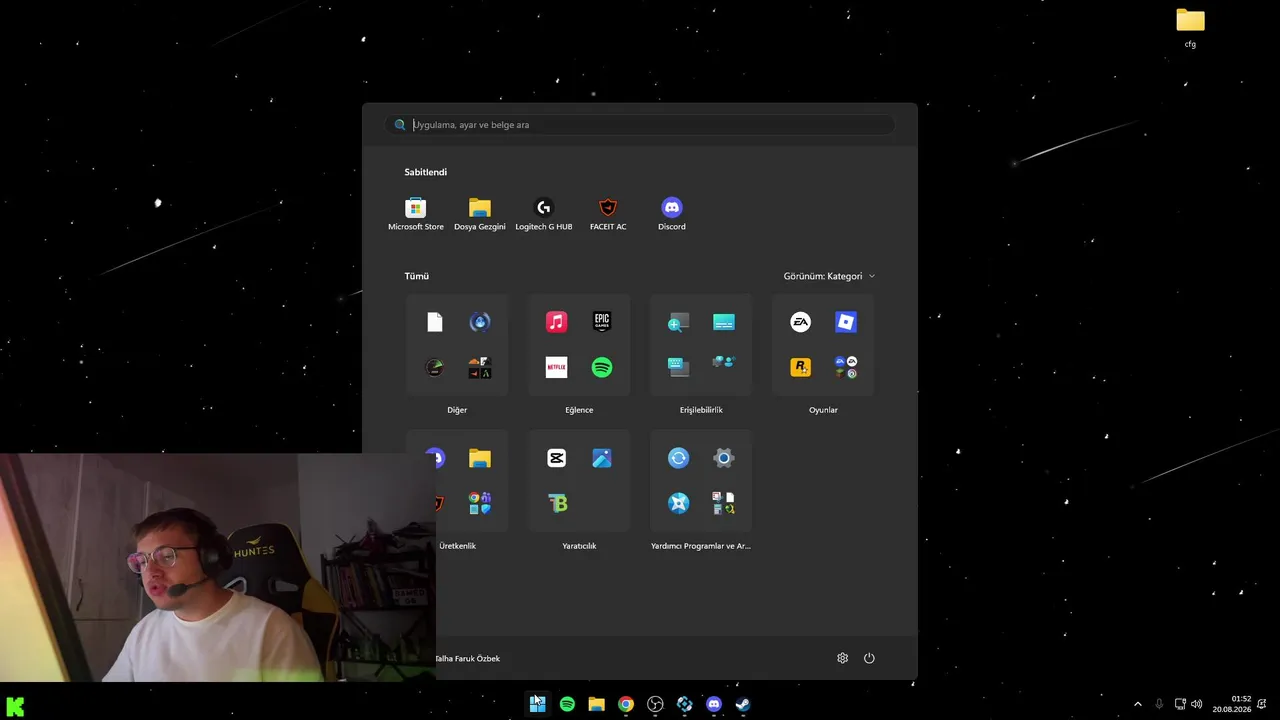The width and height of the screenshot is (1280, 720).
Task: Click the Windows Start button
Action: click(x=538, y=704)
